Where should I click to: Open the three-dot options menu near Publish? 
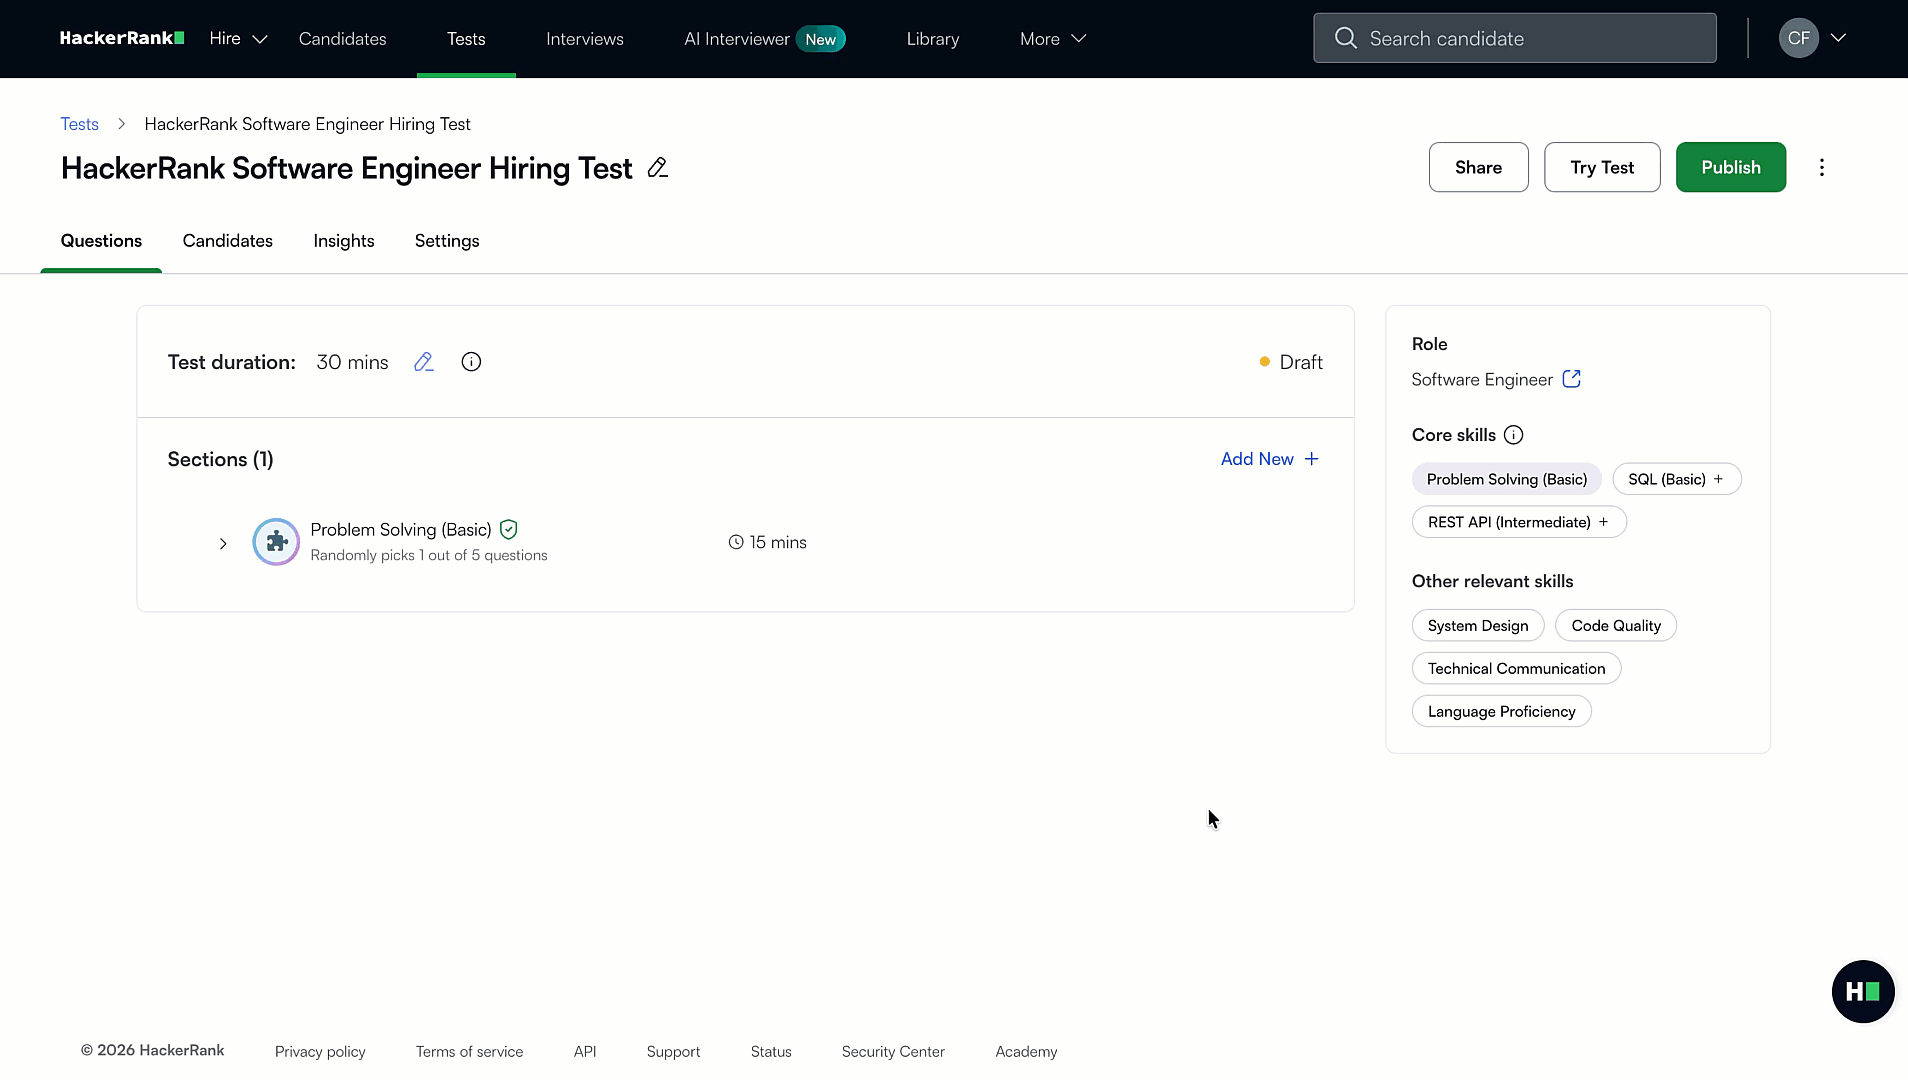click(x=1822, y=167)
